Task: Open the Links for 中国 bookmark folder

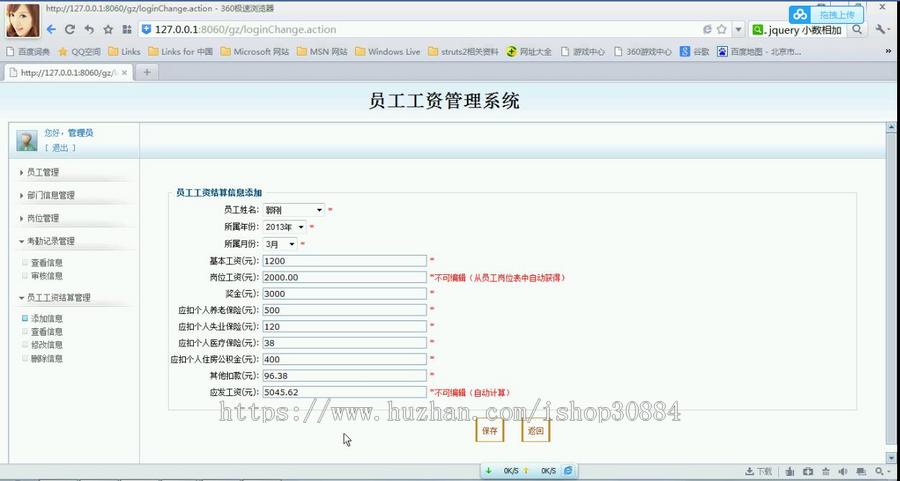Action: (x=180, y=52)
